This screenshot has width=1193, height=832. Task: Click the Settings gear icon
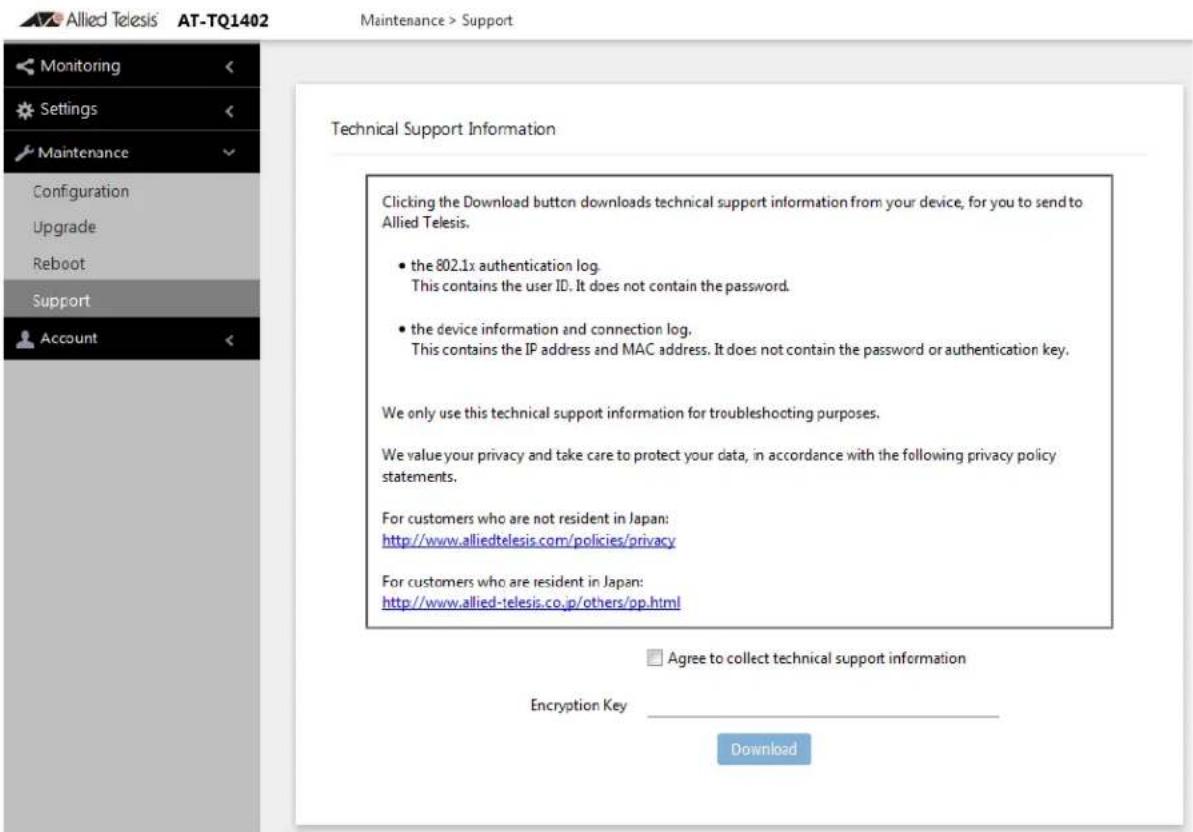(24, 110)
